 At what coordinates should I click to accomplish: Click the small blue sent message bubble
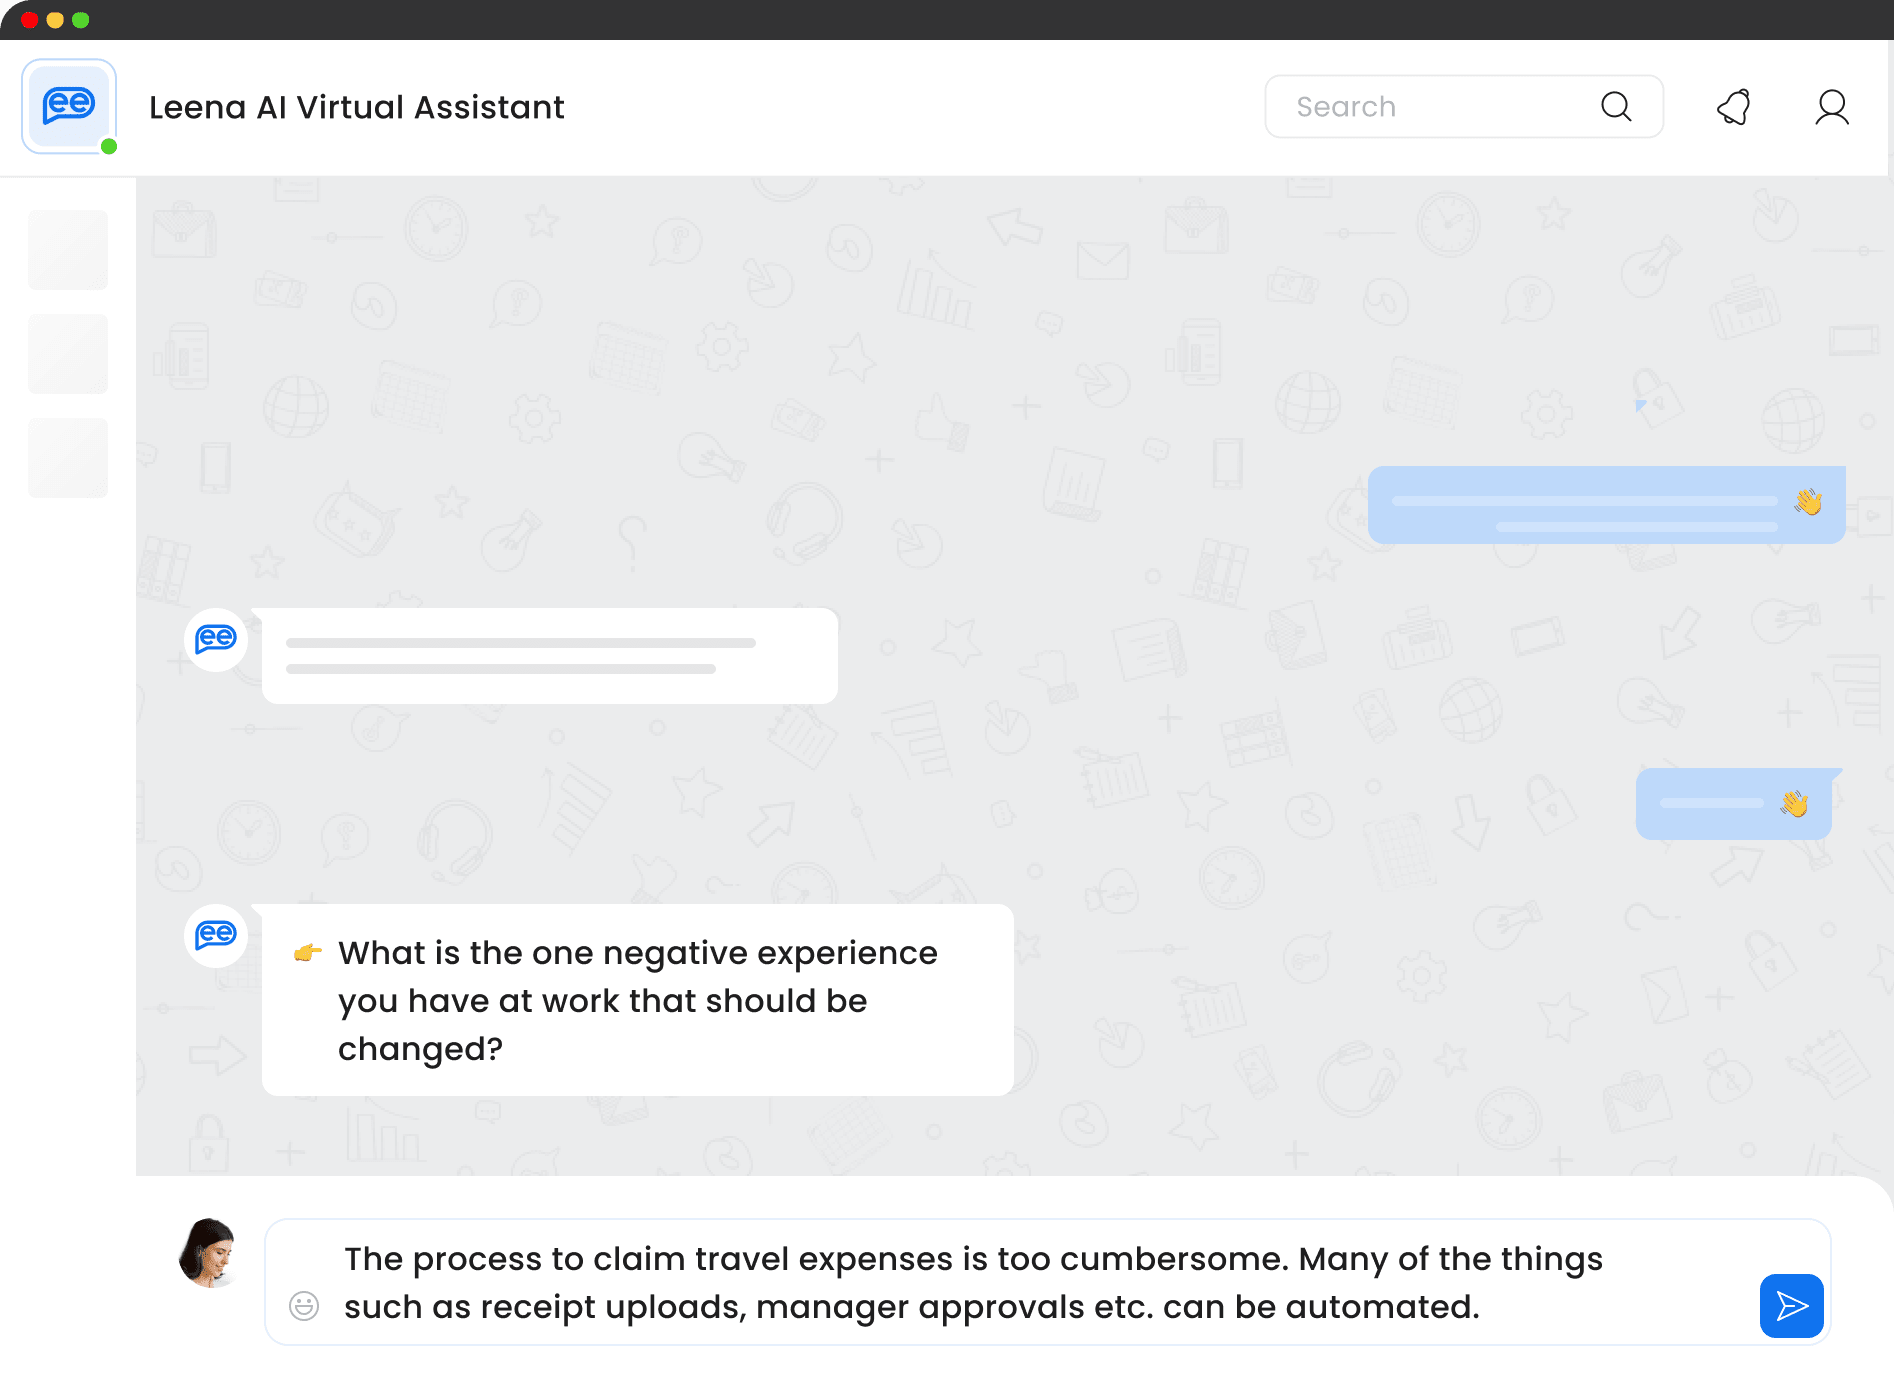click(x=1733, y=804)
